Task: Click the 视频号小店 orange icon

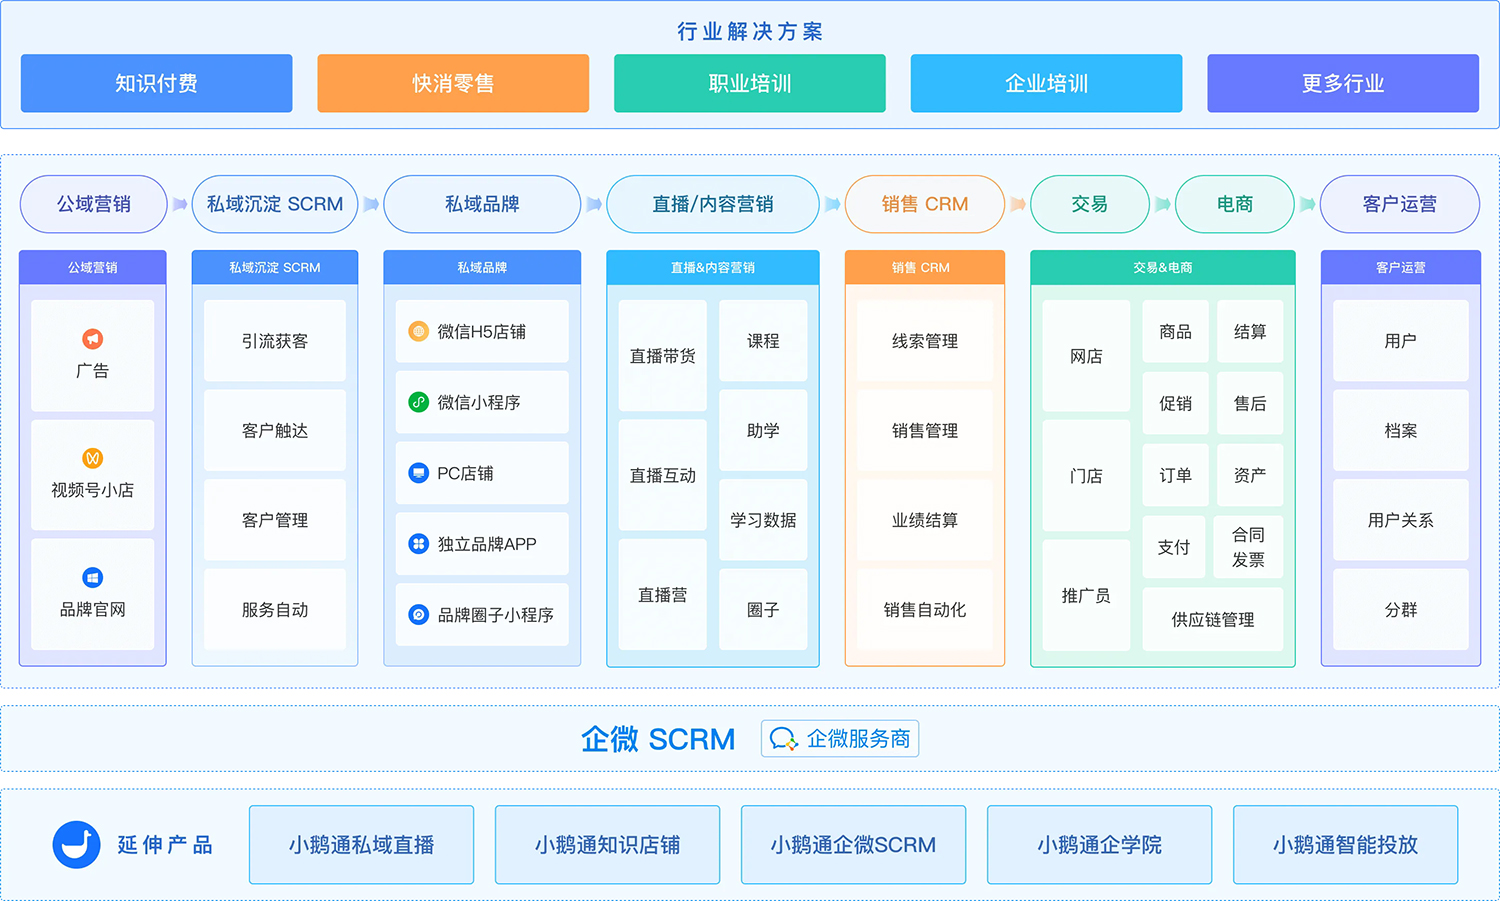Action: [x=92, y=458]
